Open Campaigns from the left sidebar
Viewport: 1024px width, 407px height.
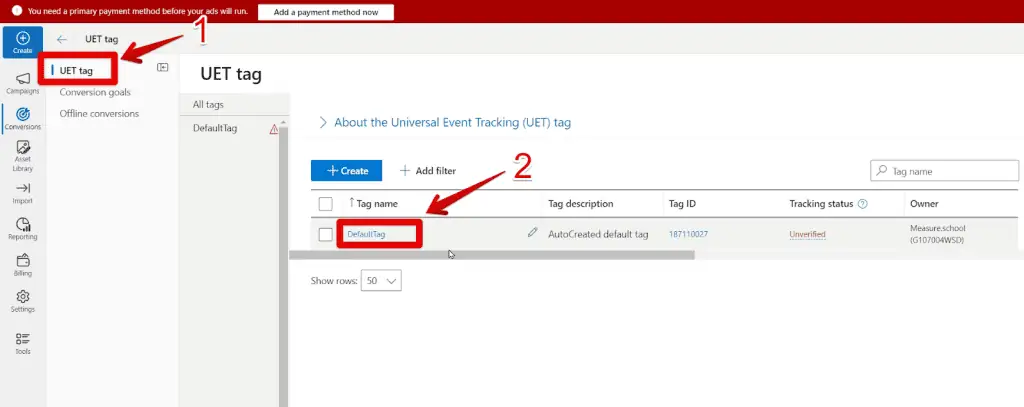(x=23, y=83)
